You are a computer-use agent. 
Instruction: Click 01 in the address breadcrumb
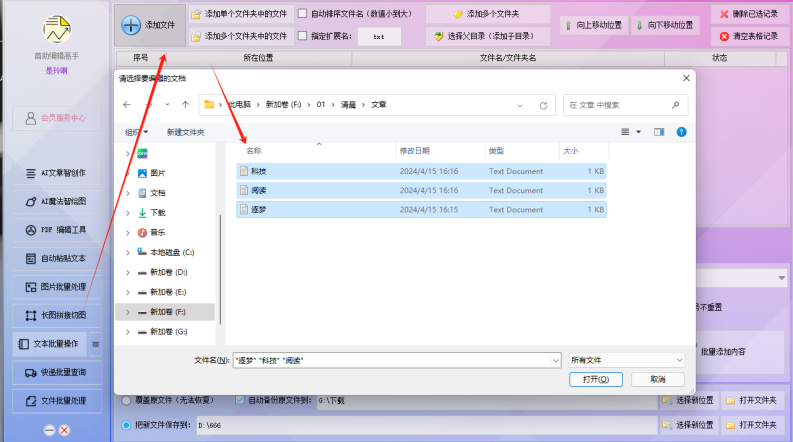tap(321, 105)
